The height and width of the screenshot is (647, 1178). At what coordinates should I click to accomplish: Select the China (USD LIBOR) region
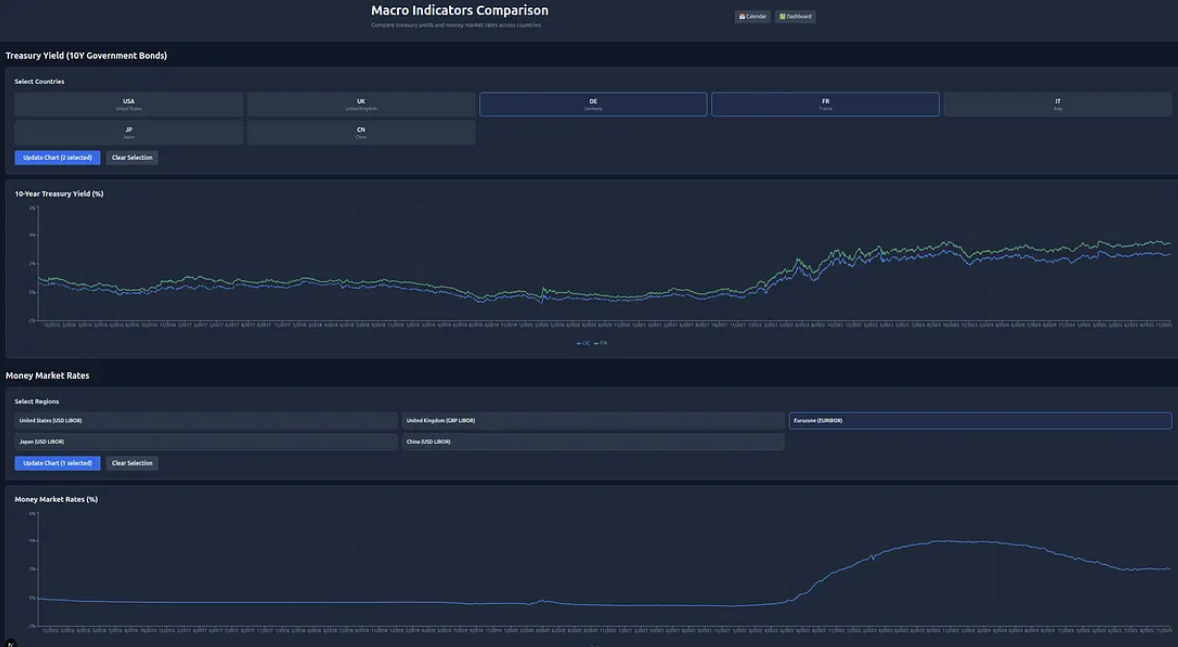tap(594, 440)
